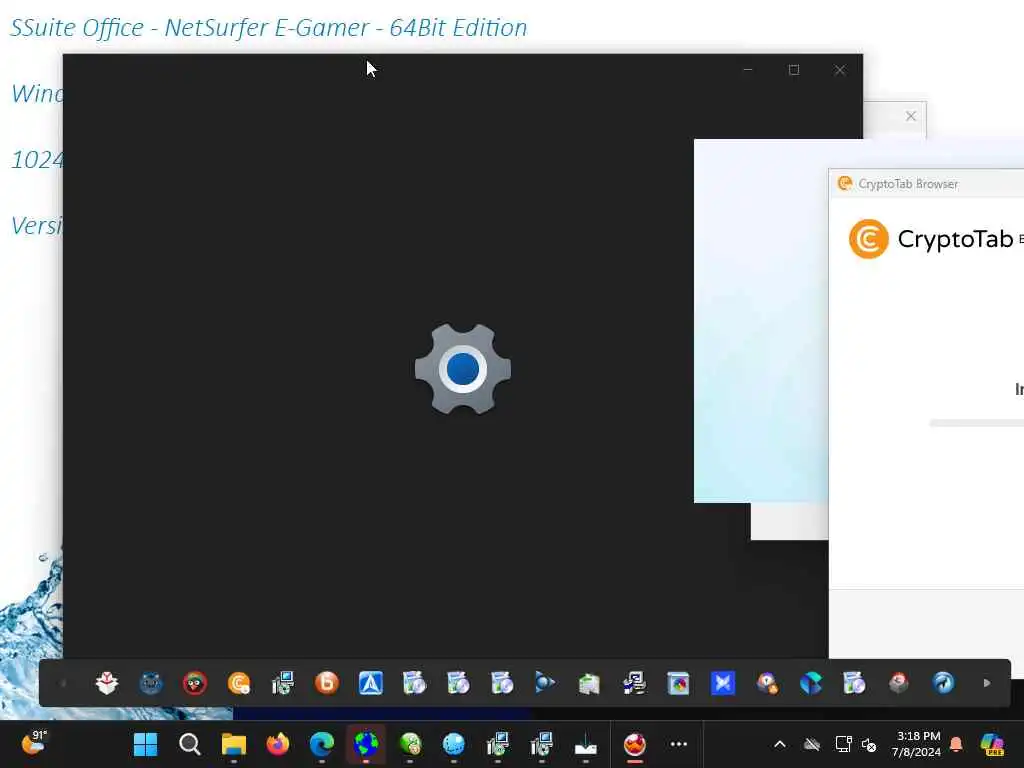Click the 'SSuite Office - NetSurfer E-Gamer' heading text
This screenshot has width=1024, height=768.
coord(268,27)
